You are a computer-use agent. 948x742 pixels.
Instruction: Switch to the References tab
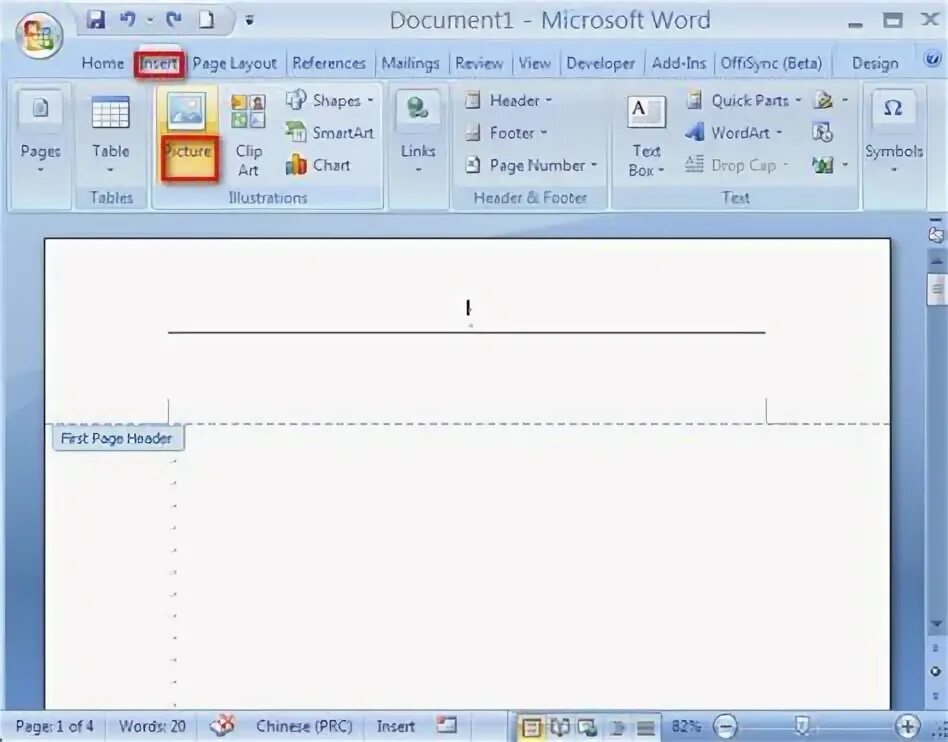click(x=329, y=63)
